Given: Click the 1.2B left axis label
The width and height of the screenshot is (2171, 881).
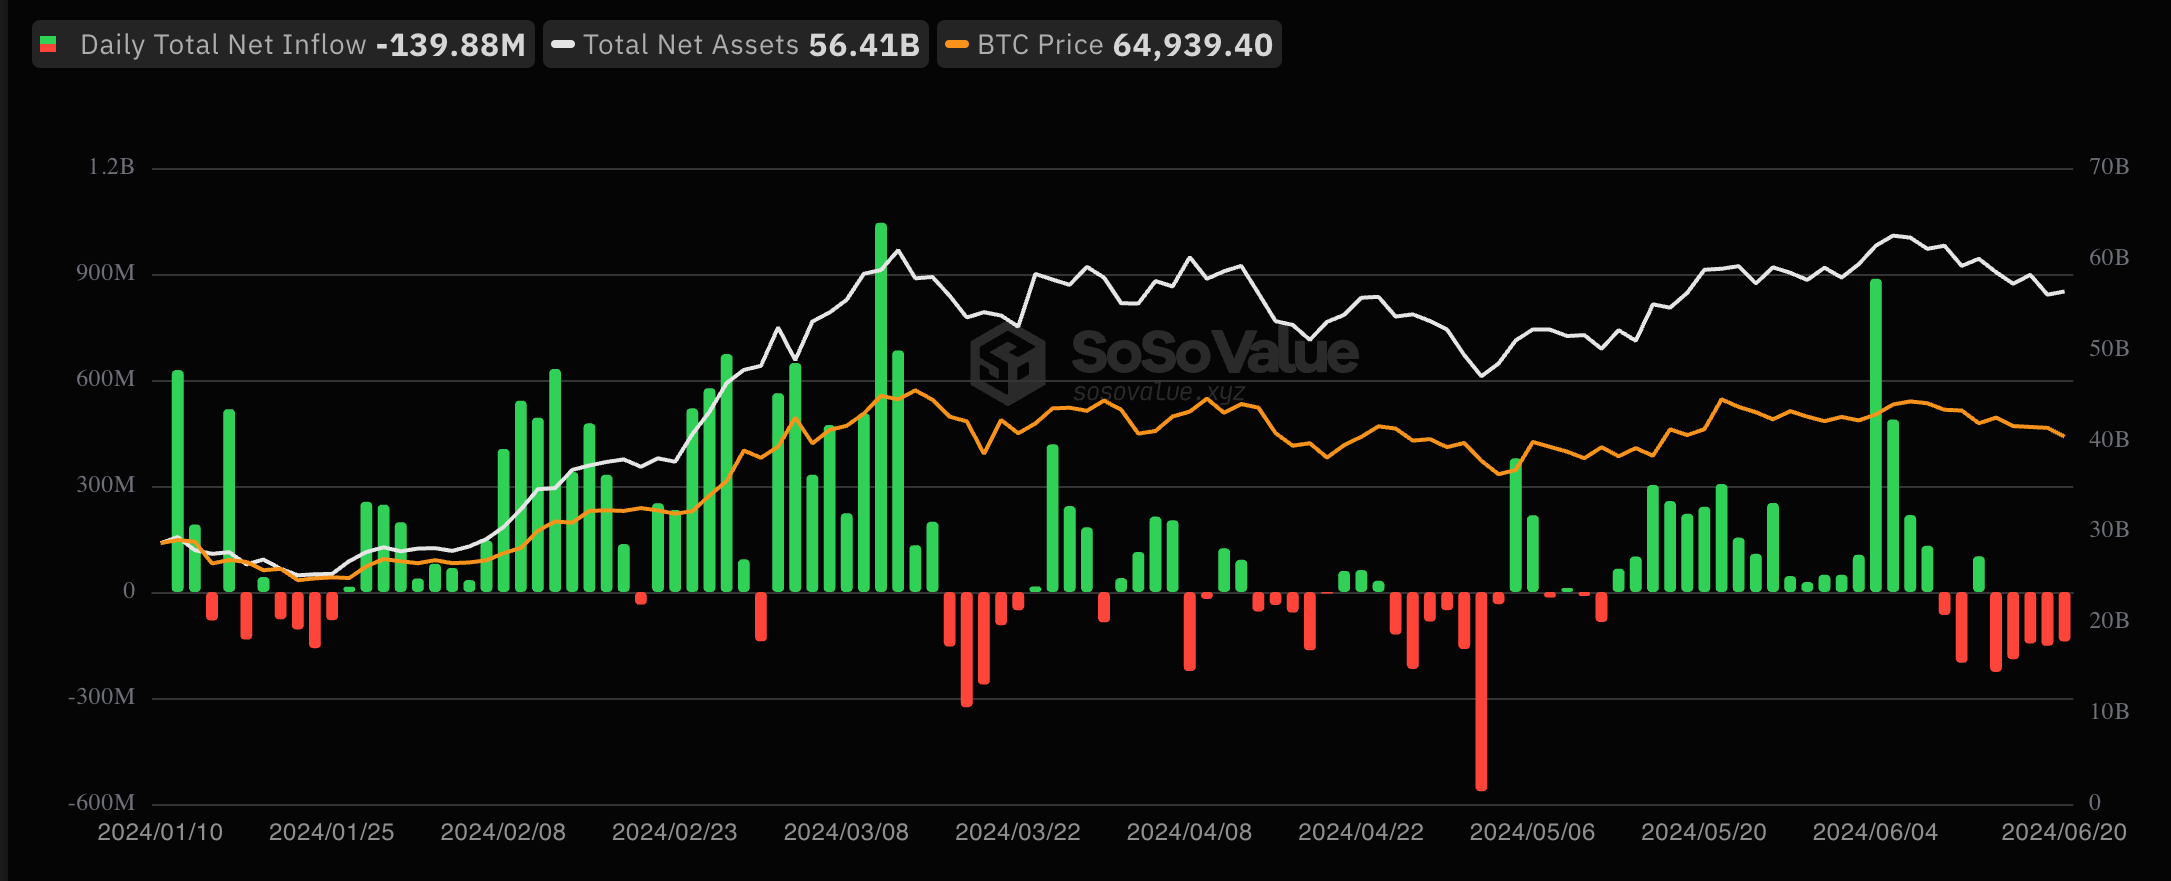Looking at the screenshot, I should pyautogui.click(x=111, y=167).
